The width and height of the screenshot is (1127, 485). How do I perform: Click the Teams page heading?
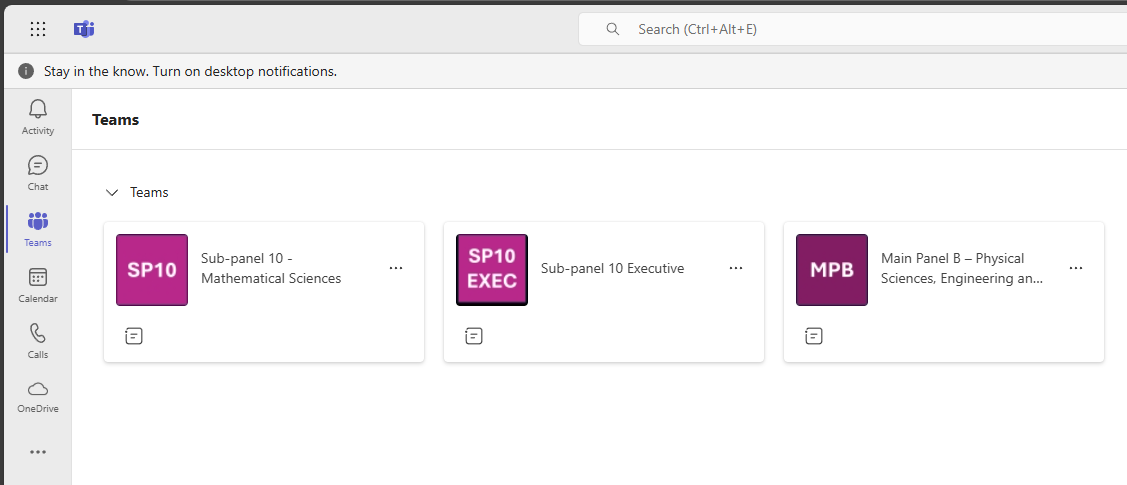pyautogui.click(x=116, y=120)
